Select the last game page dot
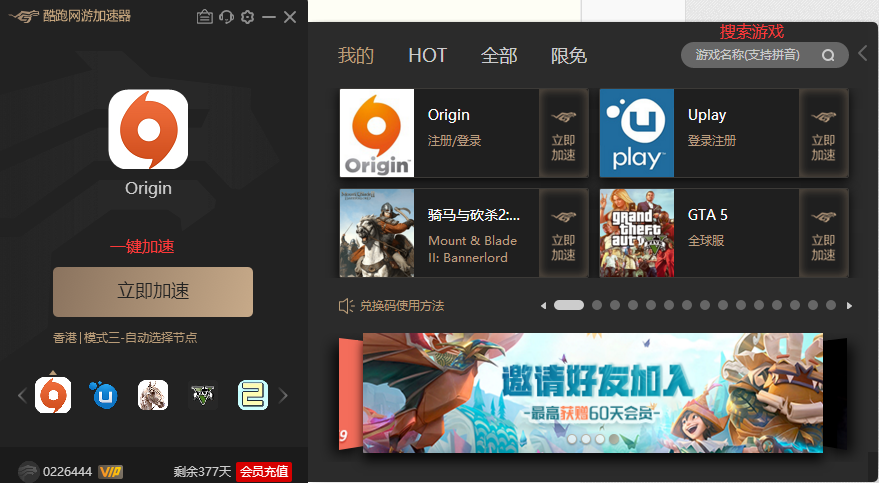 tap(831, 305)
